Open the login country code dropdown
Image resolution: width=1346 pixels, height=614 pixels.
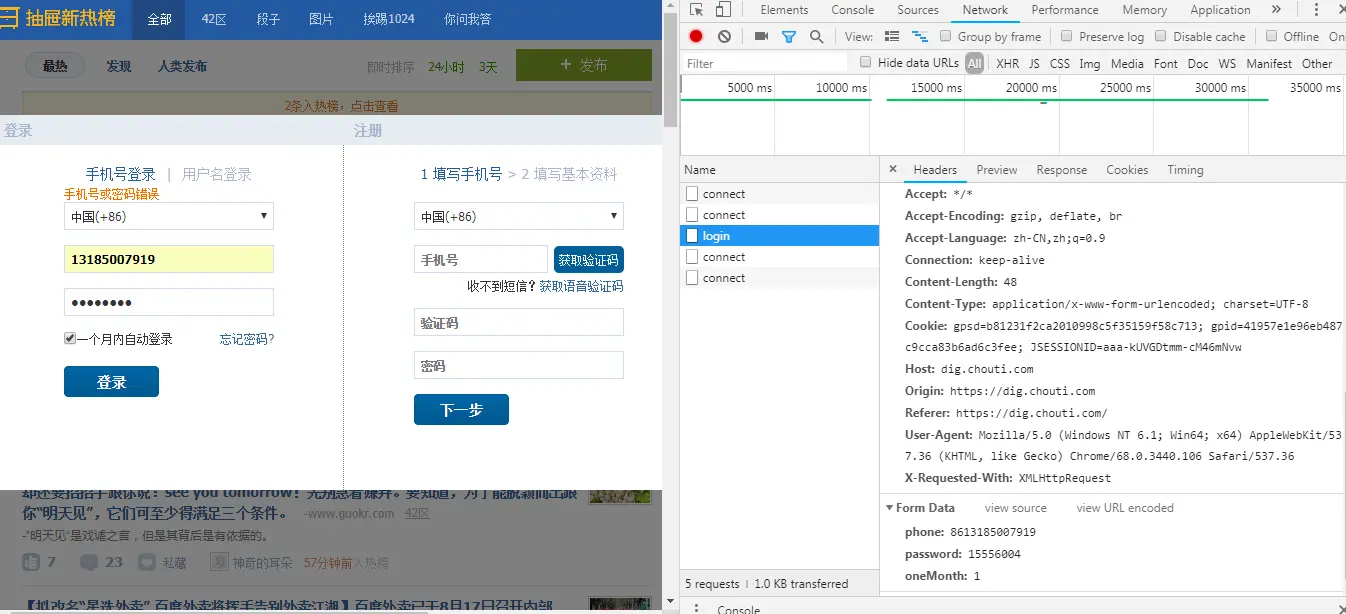click(x=169, y=216)
